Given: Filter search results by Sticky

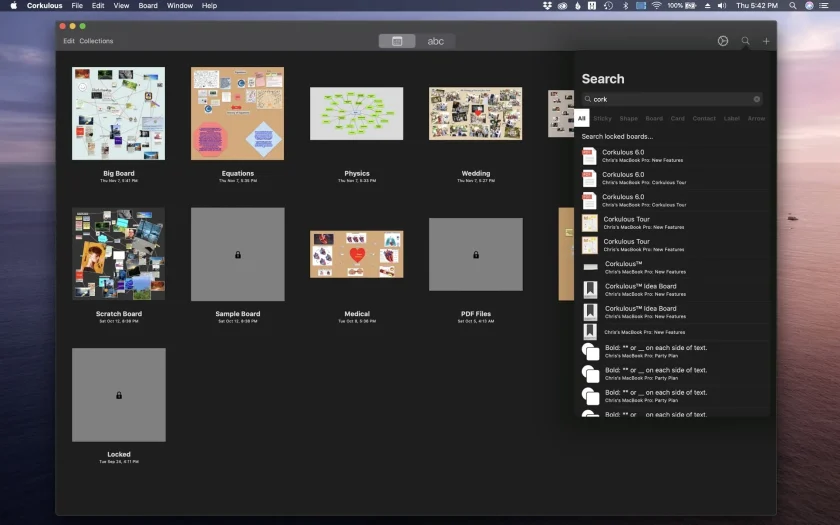Looking at the screenshot, I should 602,118.
